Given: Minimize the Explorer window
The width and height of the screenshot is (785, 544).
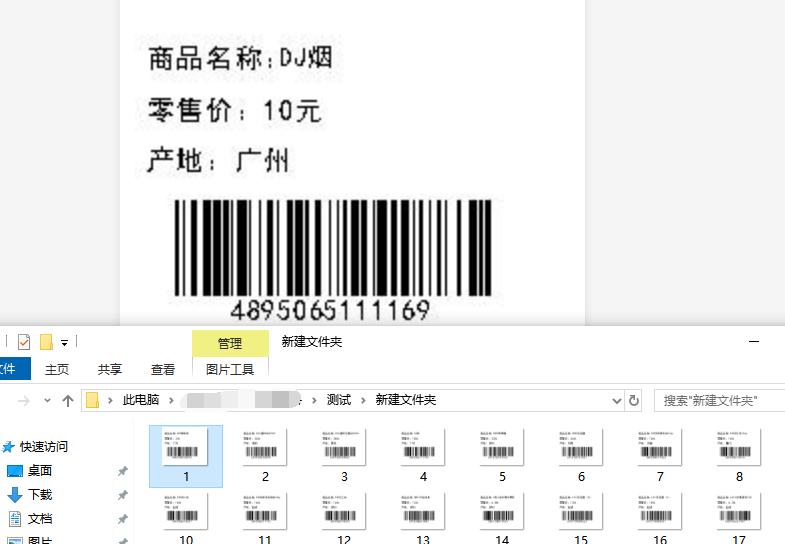Looking at the screenshot, I should click(x=754, y=341).
